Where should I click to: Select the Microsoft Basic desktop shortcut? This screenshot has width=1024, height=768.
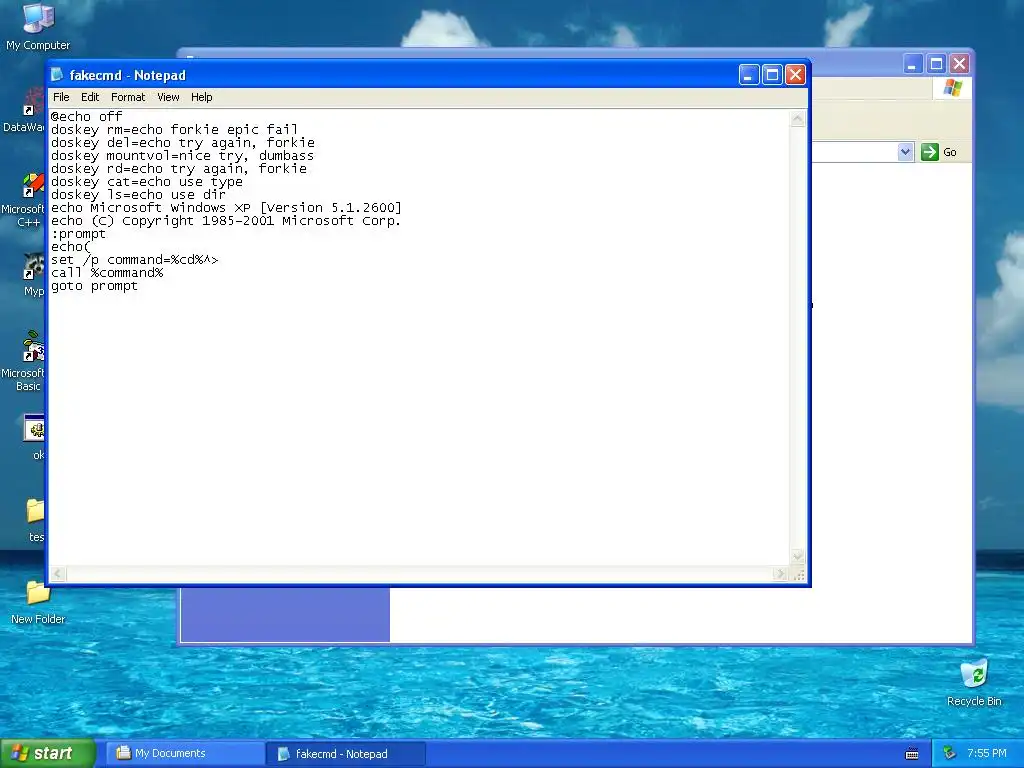pos(24,362)
